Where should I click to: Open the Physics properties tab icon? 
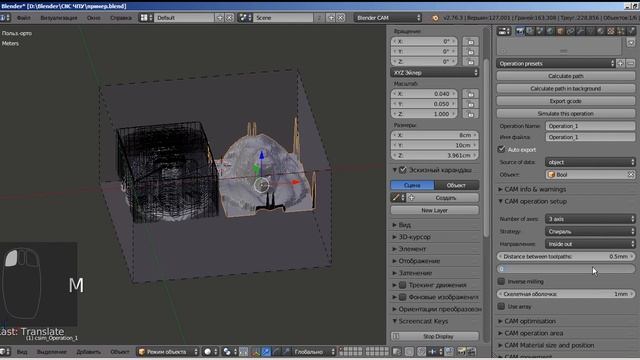click(x=631, y=31)
